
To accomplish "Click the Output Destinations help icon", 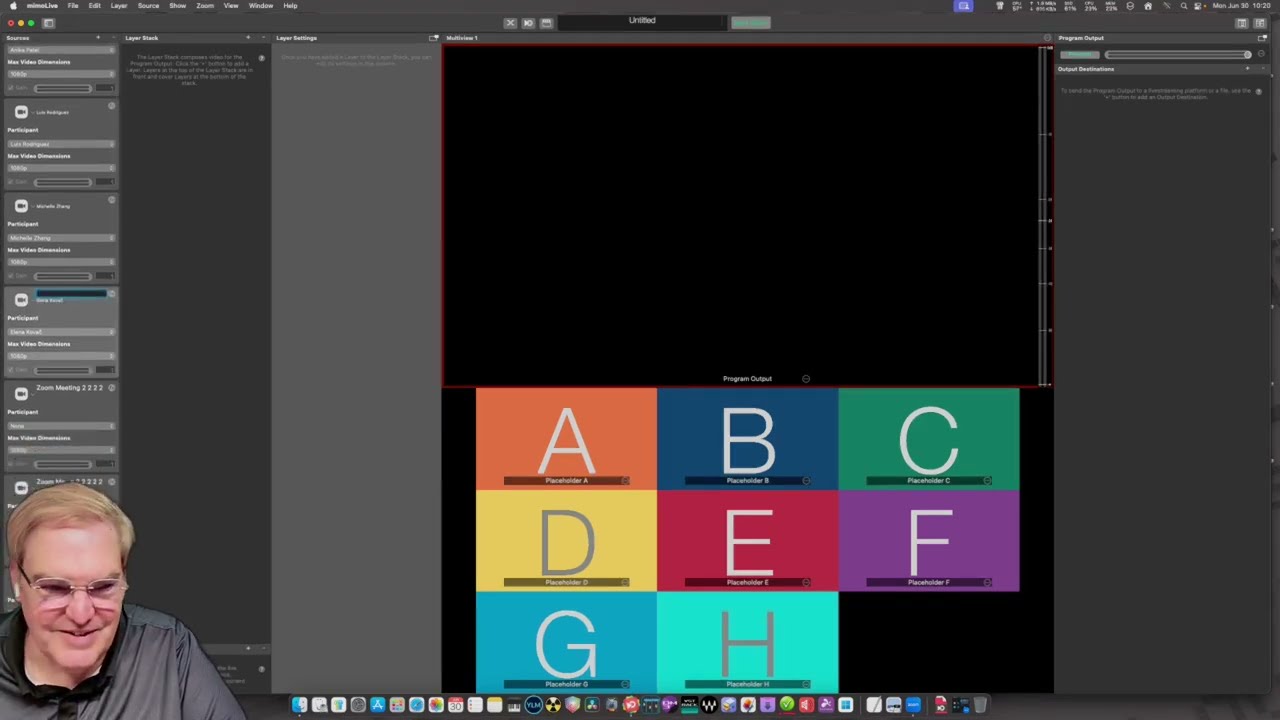I will tap(1258, 91).
